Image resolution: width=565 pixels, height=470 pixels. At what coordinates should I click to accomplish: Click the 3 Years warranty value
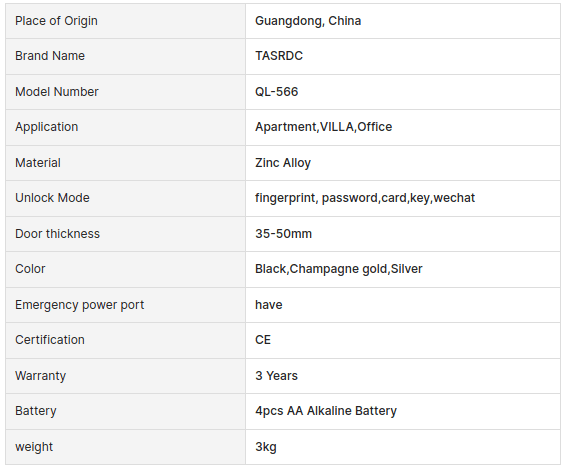coord(276,376)
